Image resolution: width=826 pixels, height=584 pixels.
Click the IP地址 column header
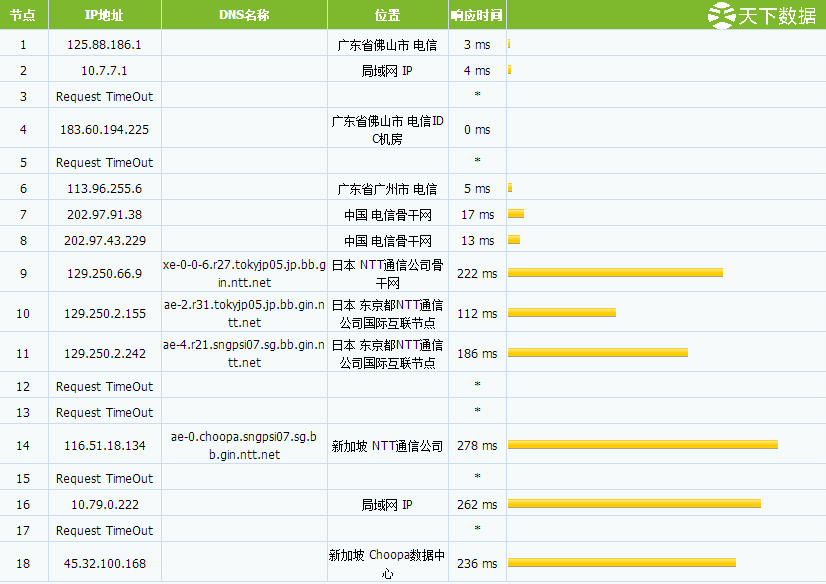(x=104, y=15)
